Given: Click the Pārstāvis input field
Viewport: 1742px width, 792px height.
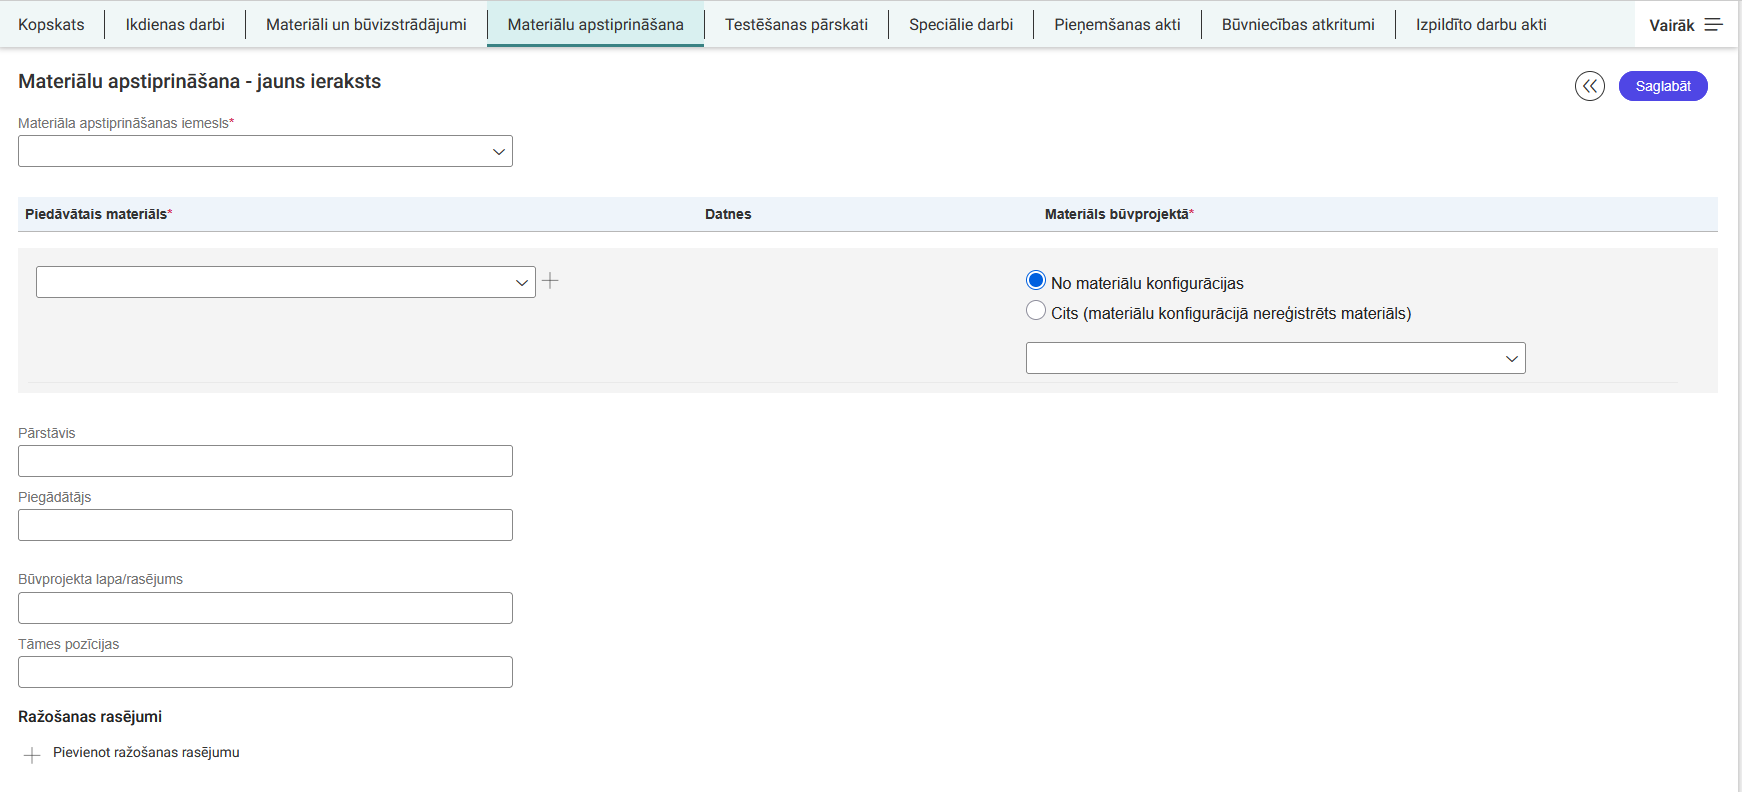Looking at the screenshot, I should pos(265,461).
